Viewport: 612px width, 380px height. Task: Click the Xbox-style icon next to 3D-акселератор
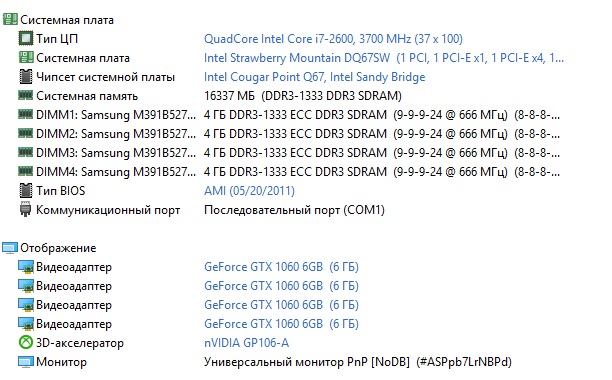pos(26,343)
